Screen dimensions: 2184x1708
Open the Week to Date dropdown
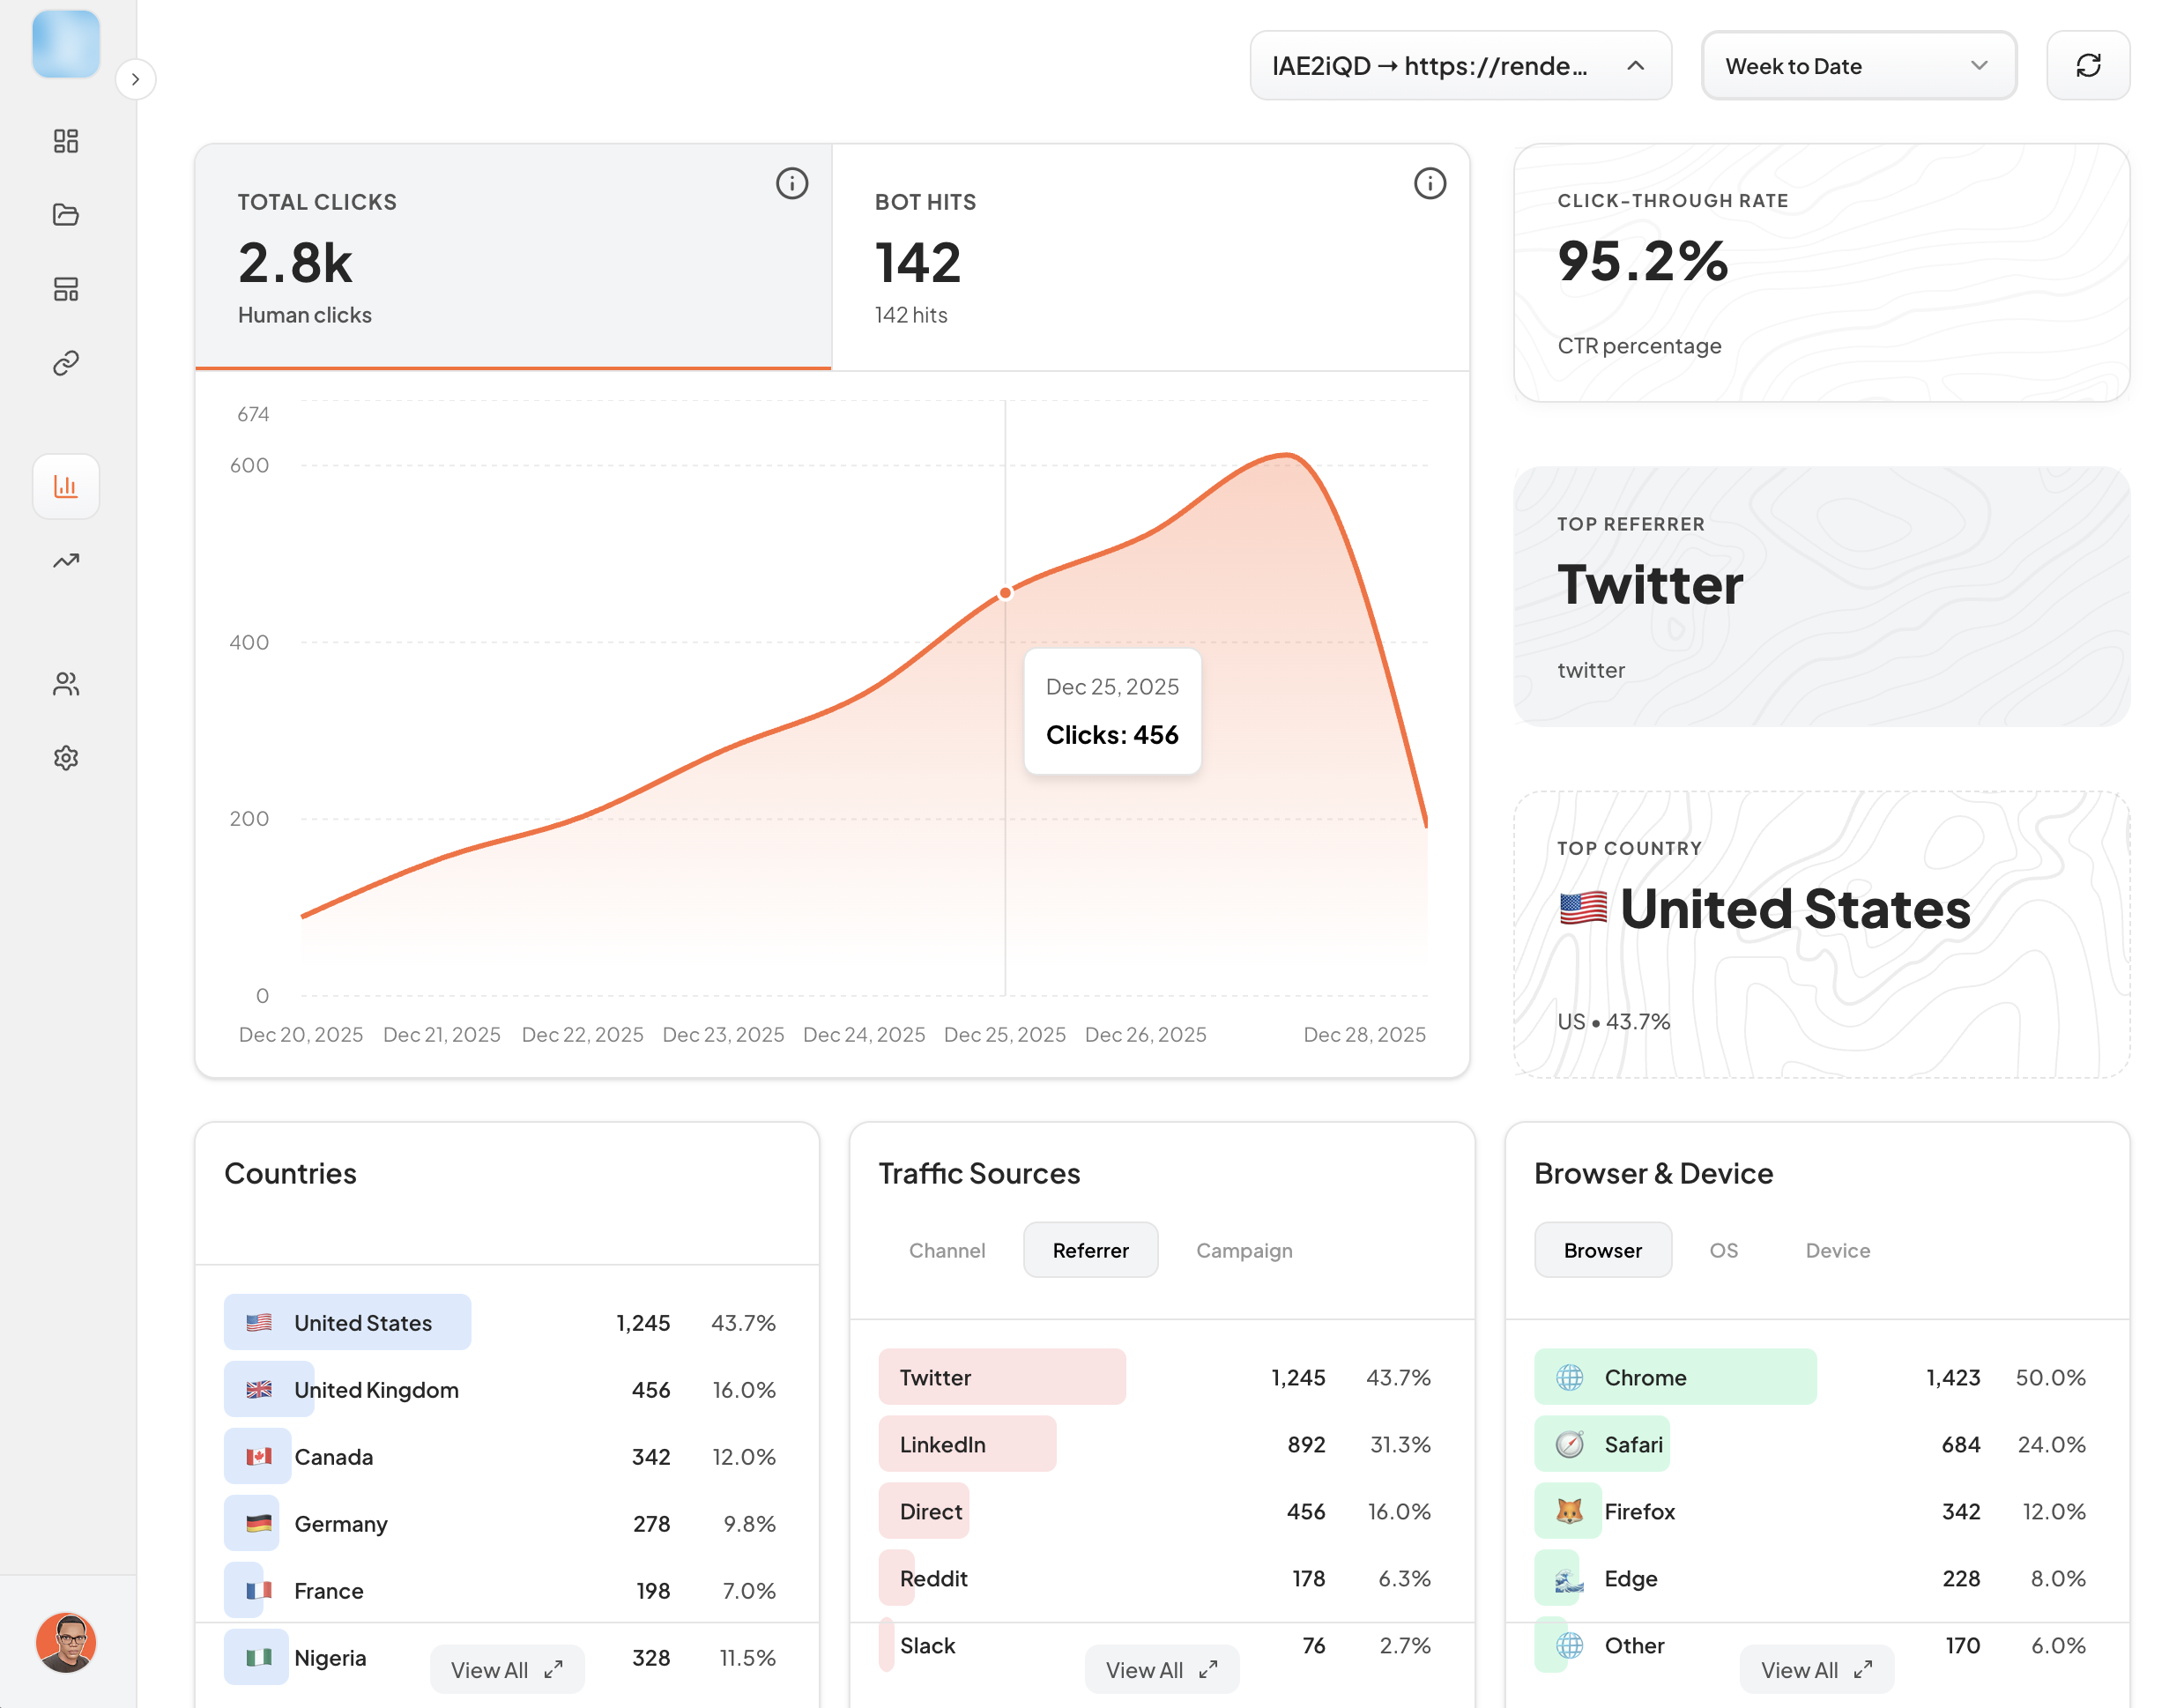click(x=1858, y=66)
